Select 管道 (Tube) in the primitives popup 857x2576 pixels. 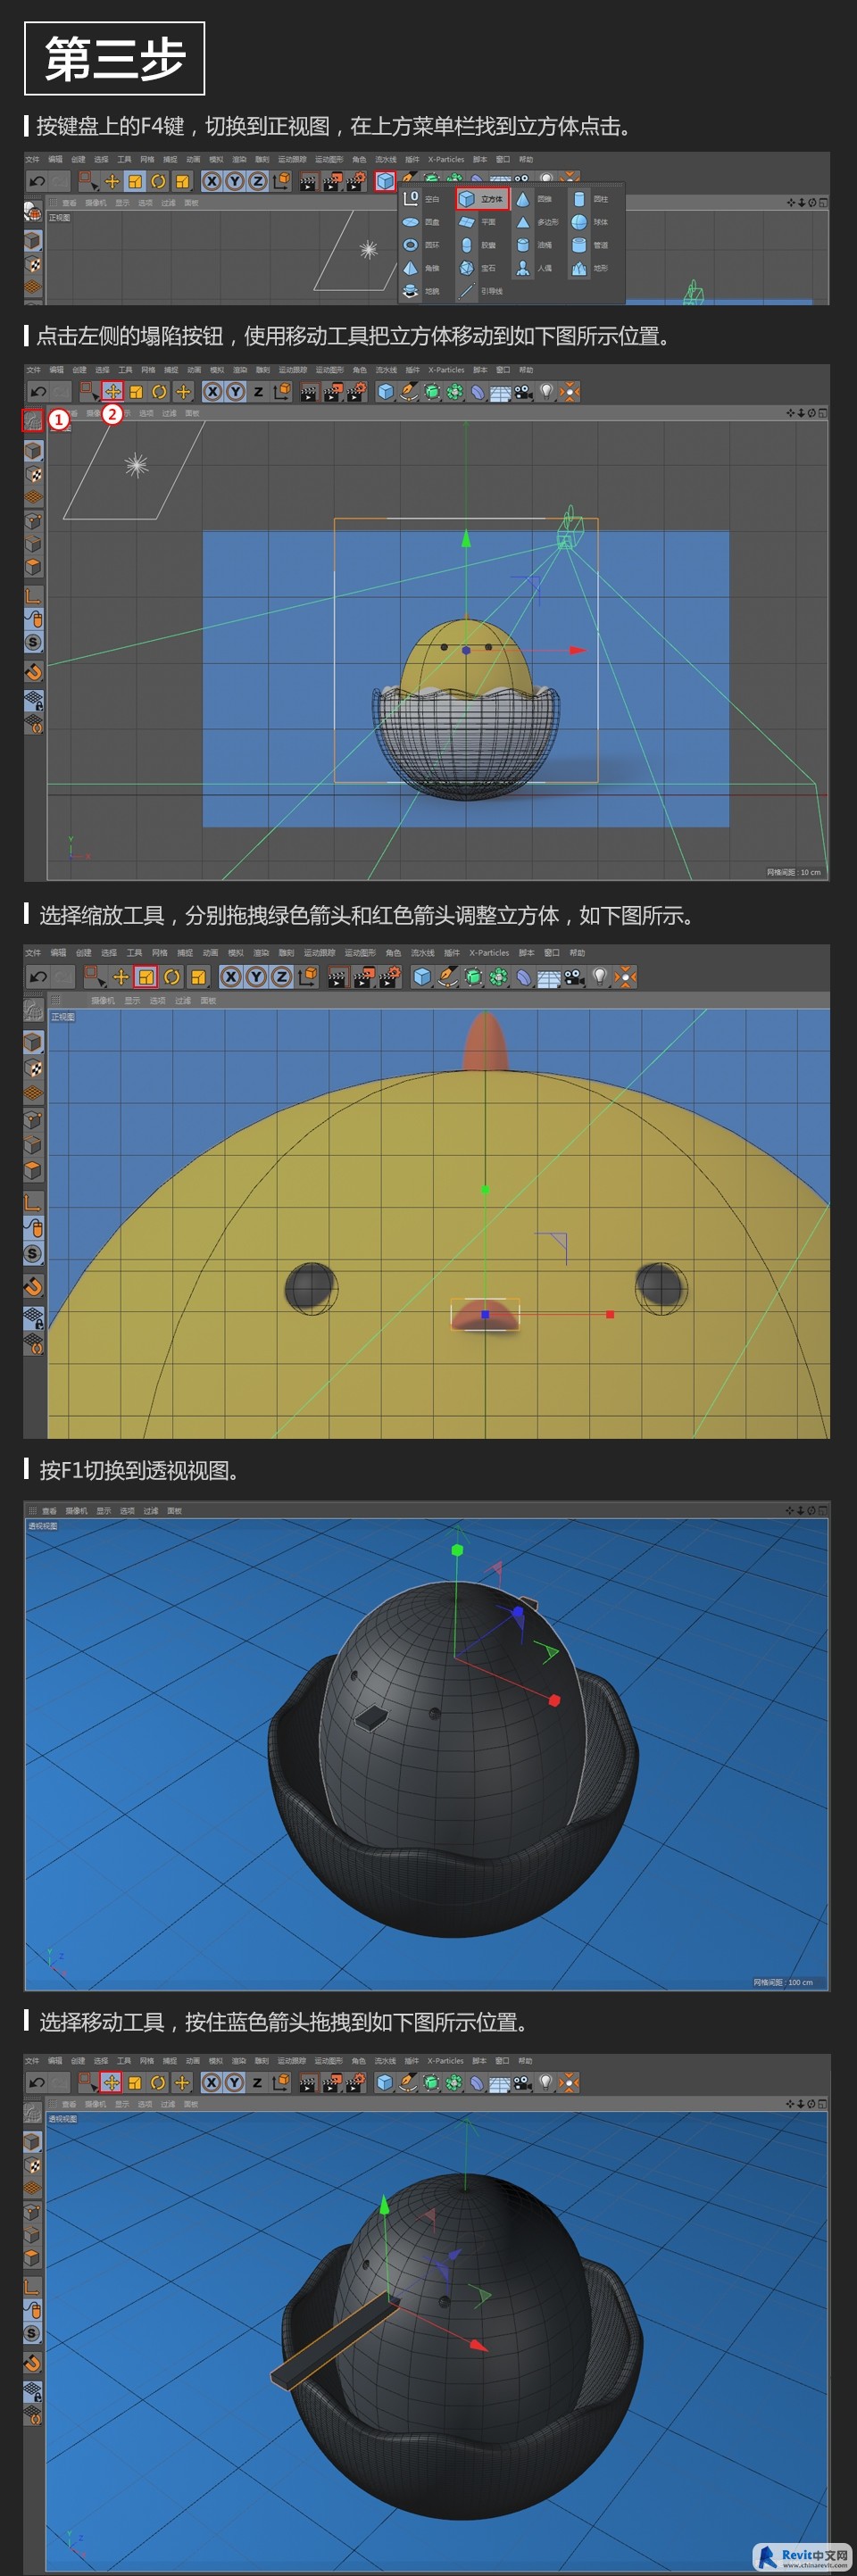590,245
